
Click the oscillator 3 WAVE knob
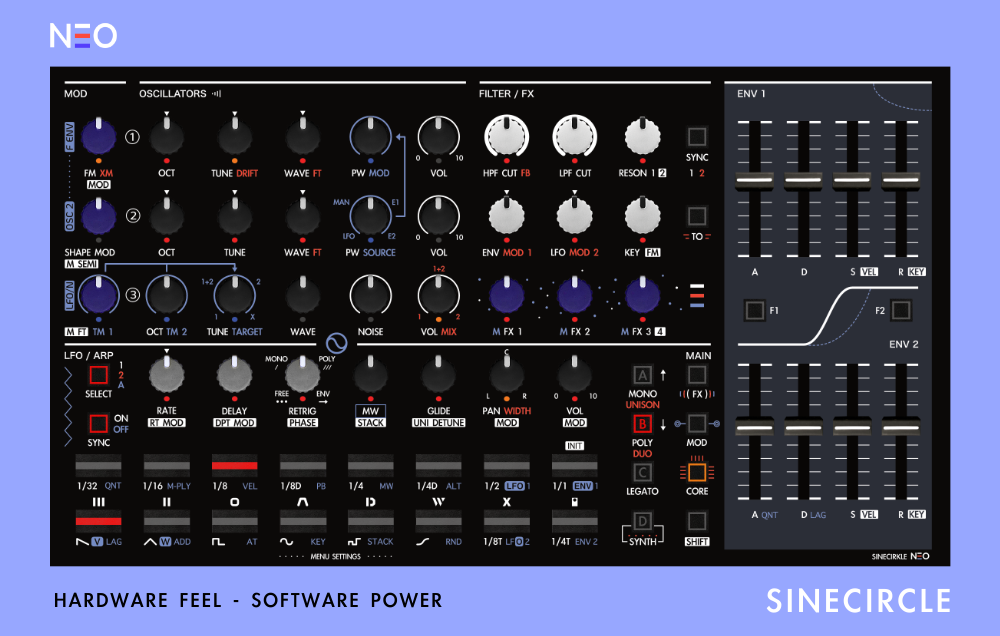click(x=302, y=295)
